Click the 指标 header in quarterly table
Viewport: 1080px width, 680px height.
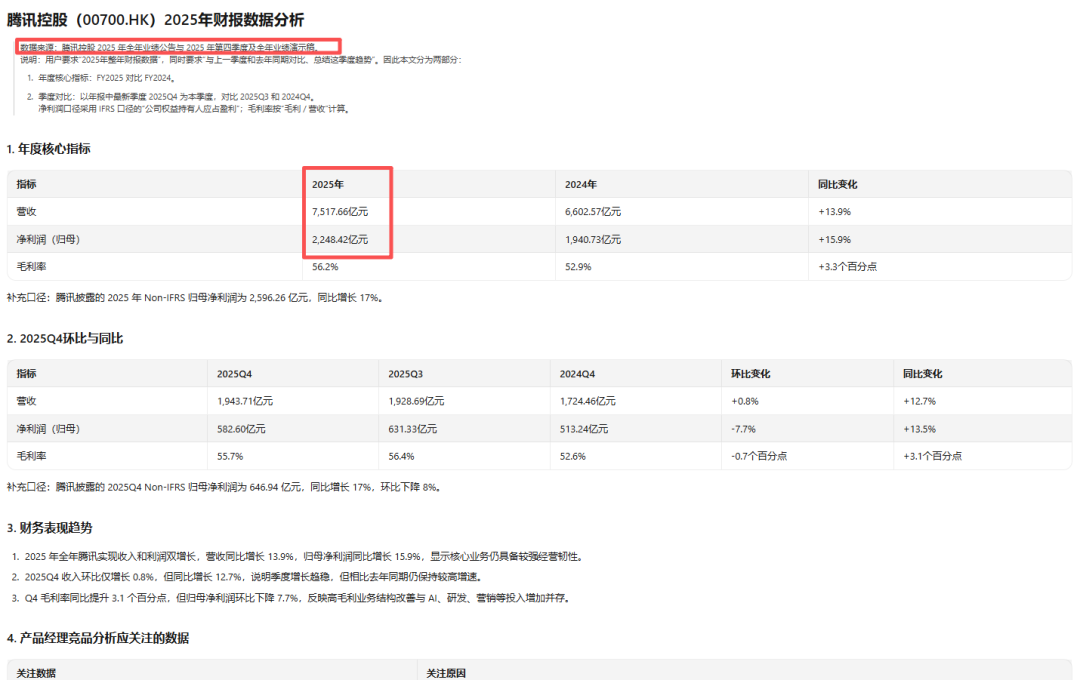(x=26, y=373)
